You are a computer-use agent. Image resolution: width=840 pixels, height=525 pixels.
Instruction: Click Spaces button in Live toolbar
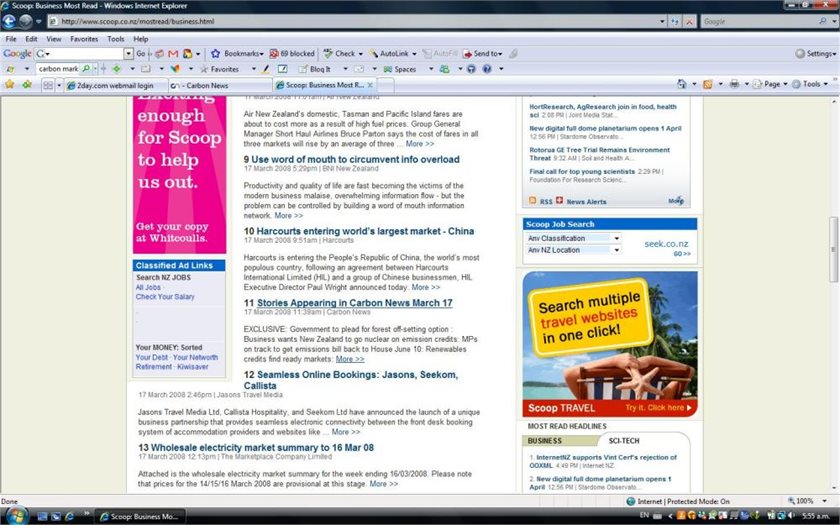click(x=400, y=69)
